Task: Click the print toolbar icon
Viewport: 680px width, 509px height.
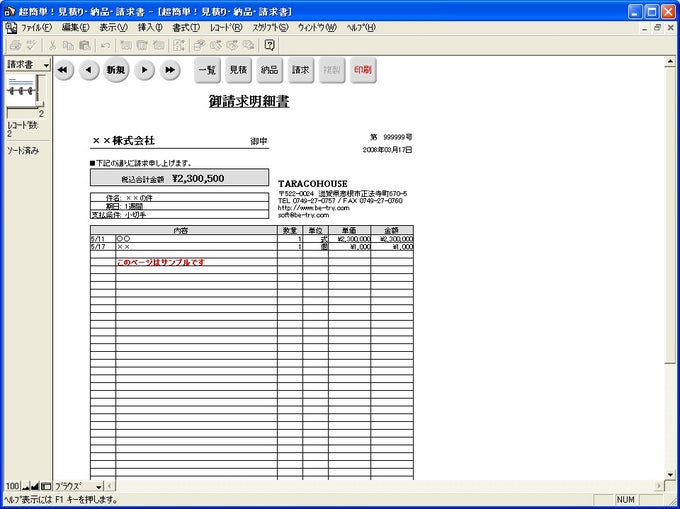Action: click(16, 45)
